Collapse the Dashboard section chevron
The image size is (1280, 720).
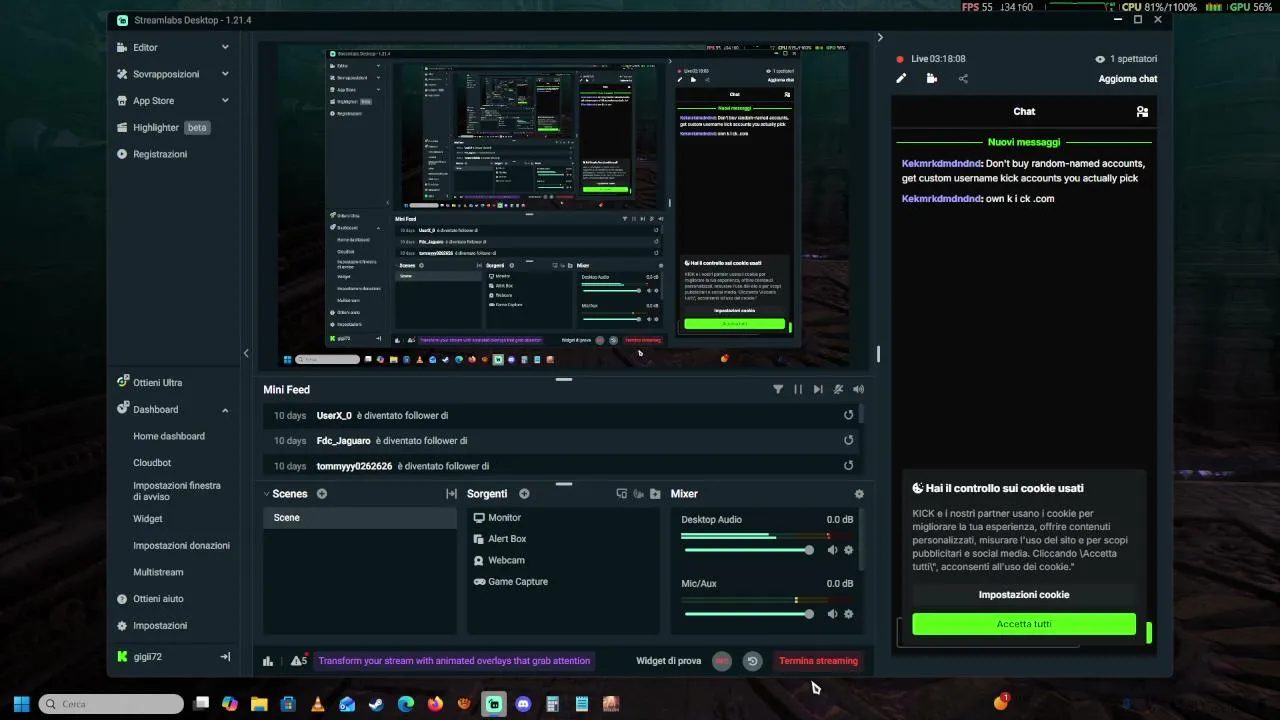(x=225, y=410)
